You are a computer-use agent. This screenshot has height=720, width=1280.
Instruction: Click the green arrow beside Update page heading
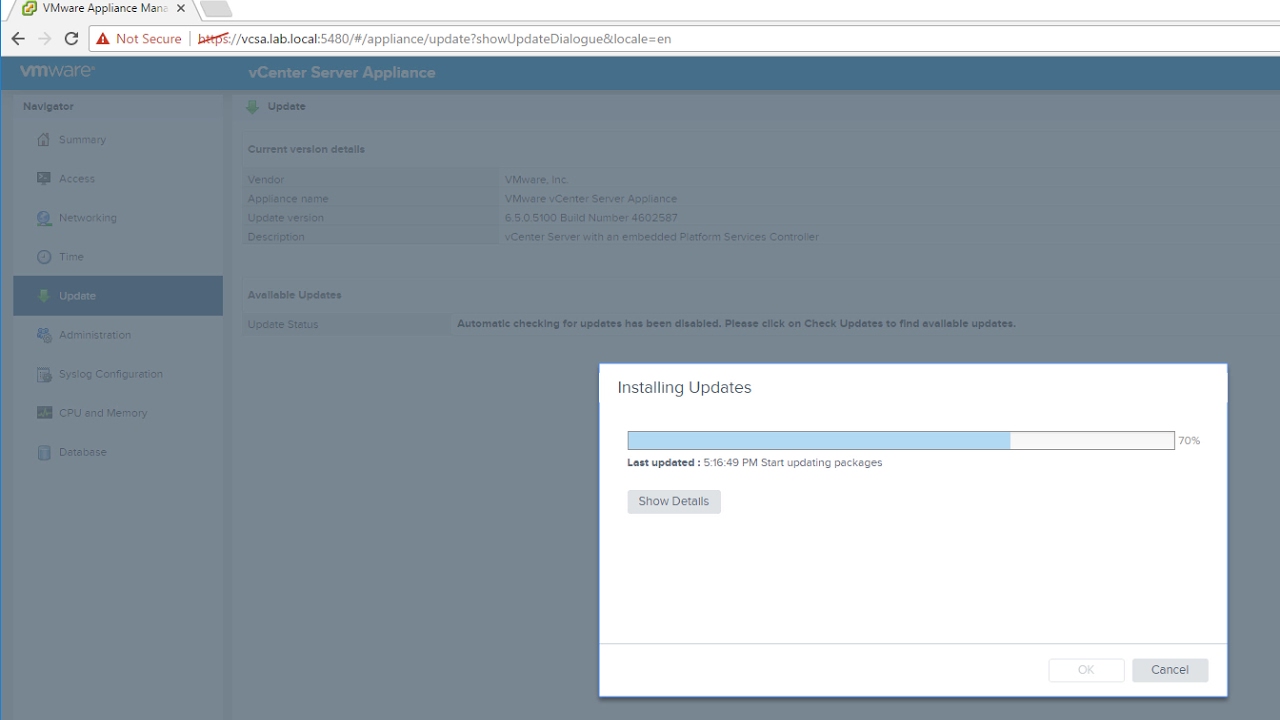pyautogui.click(x=253, y=107)
